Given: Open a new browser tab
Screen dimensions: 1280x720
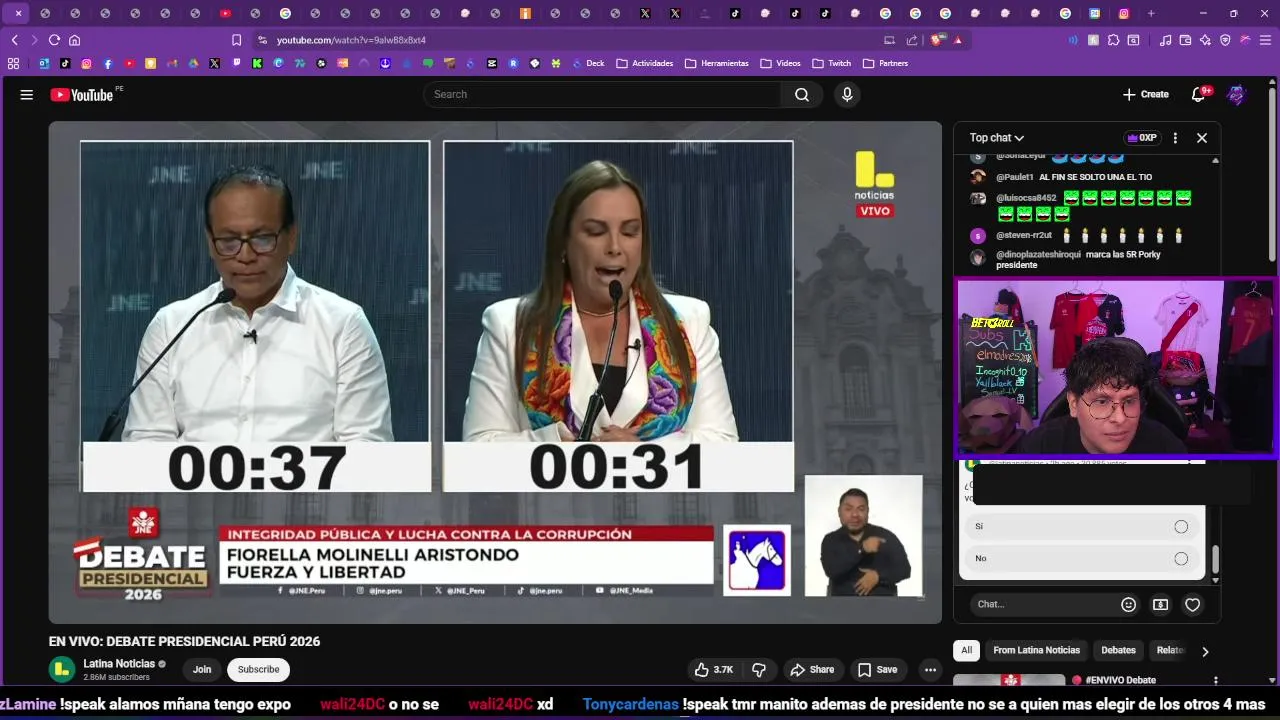Looking at the screenshot, I should tap(1151, 13).
